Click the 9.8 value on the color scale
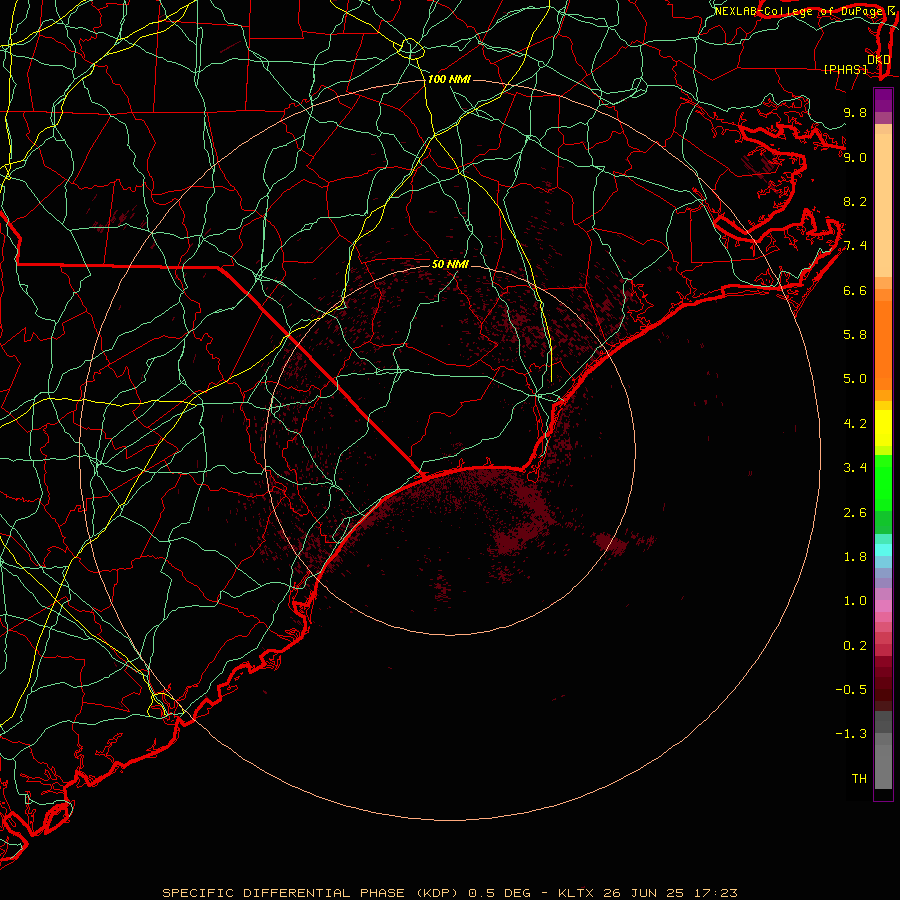The height and width of the screenshot is (900, 900). pyautogui.click(x=855, y=112)
